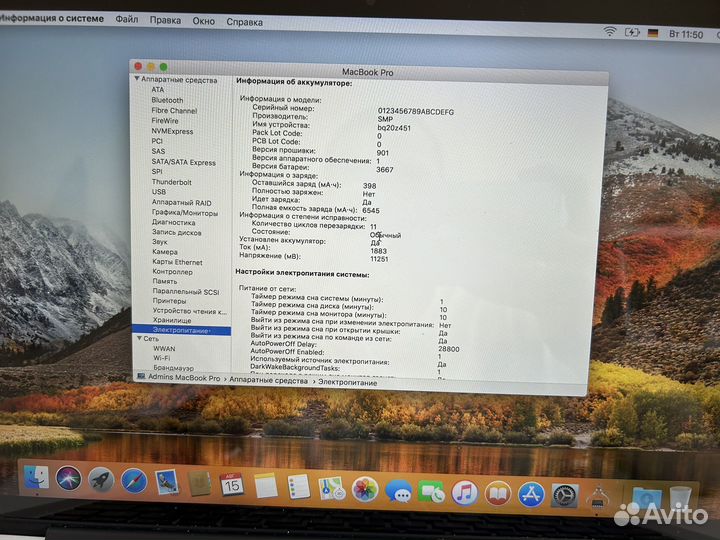This screenshot has height=540, width=720.
Task: Open iTunes music icon in Dock
Action: (x=465, y=494)
